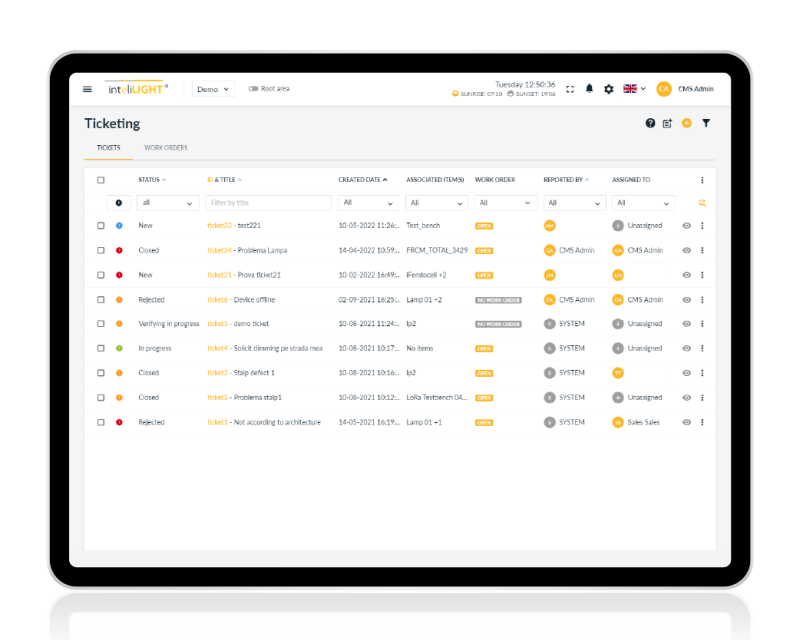800x640 pixels.
Task: Toggle fullscreen mode icon in the header
Action: [570, 89]
